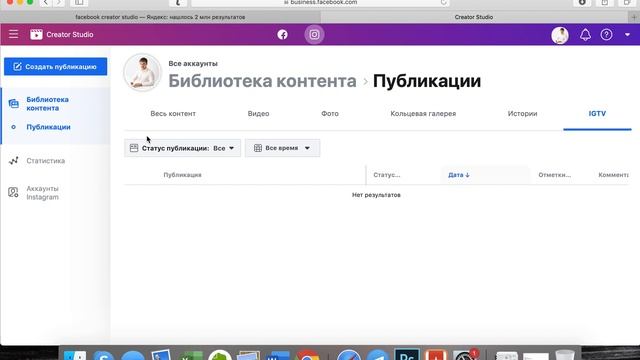This screenshot has width=640, height=360.
Task: Select the Instagram platform icon
Action: click(314, 35)
